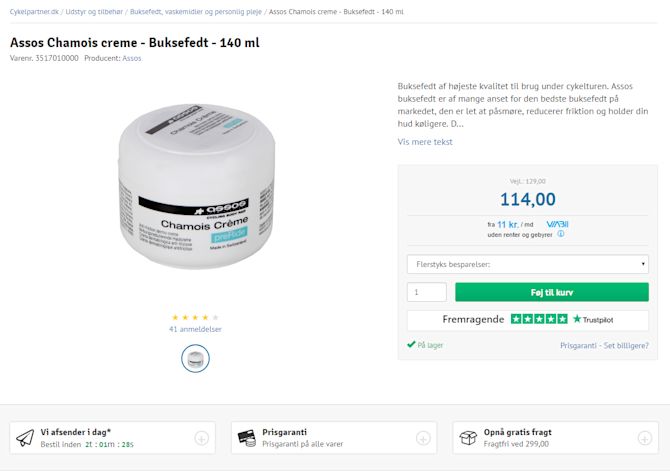
Task: Click the green 'Føj til kurv' button
Action: click(x=552, y=292)
